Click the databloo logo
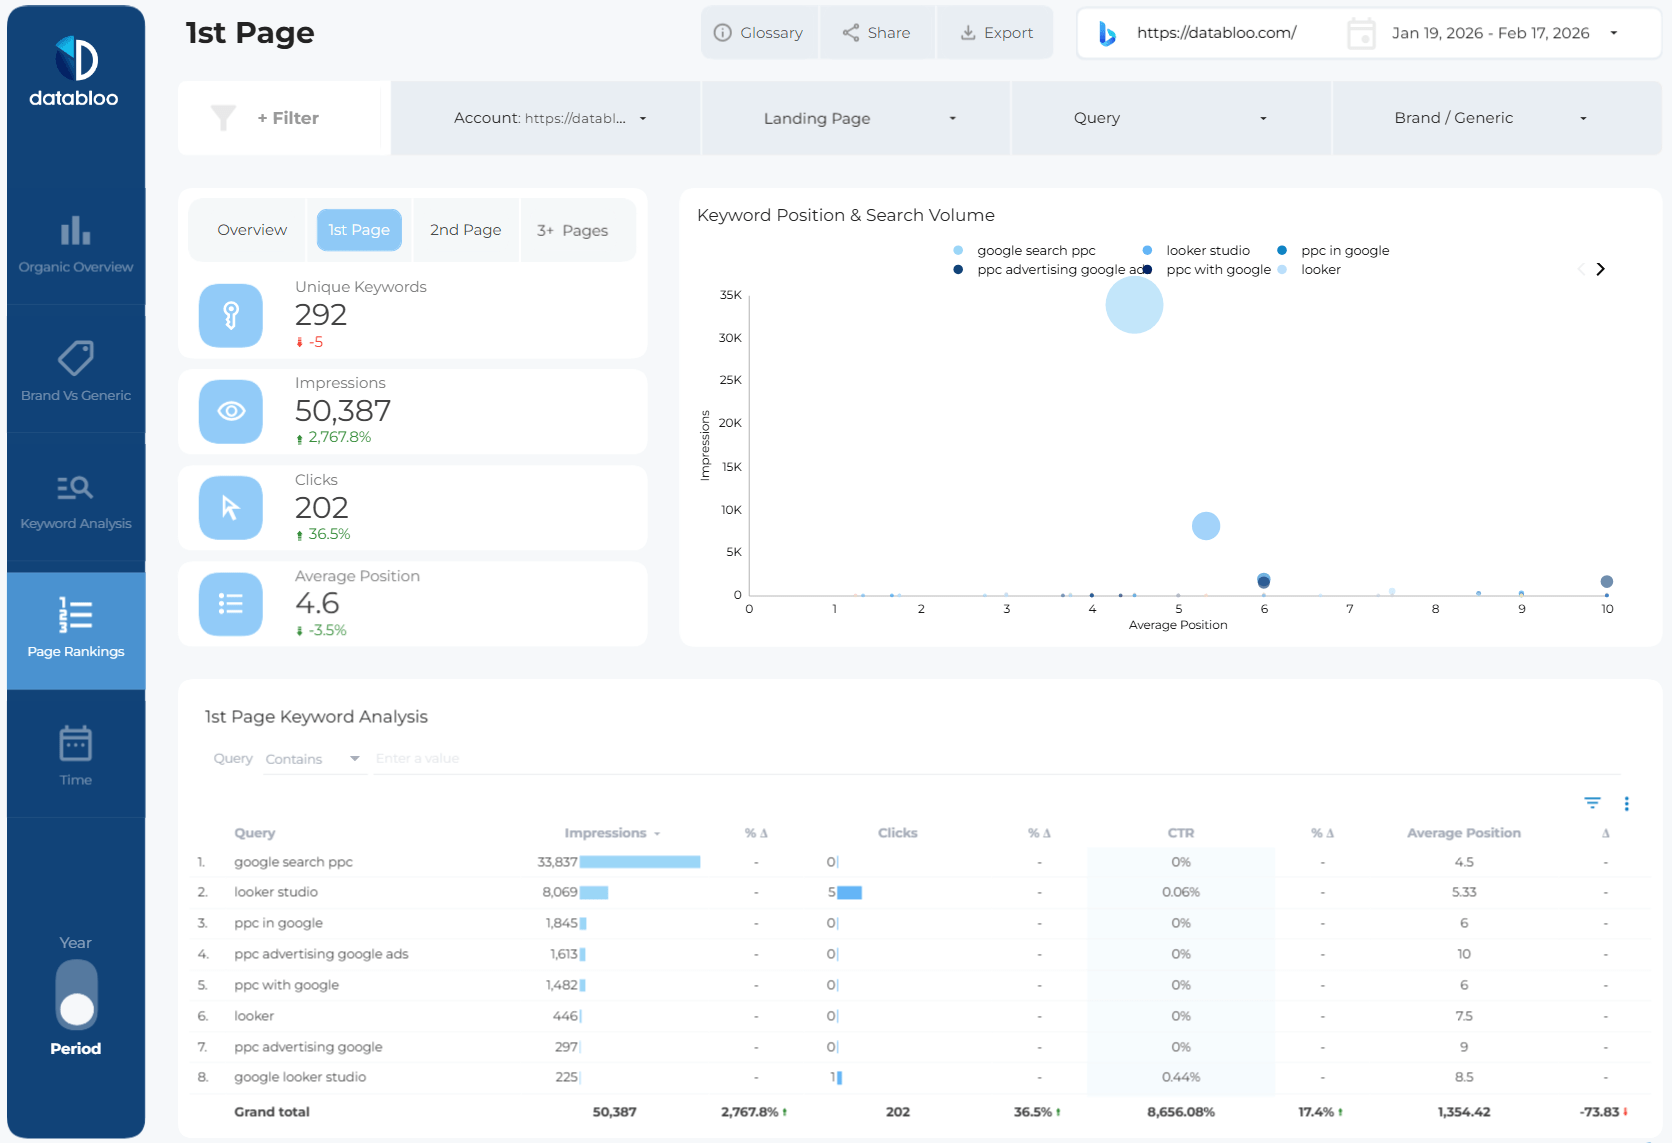The image size is (1672, 1143). coord(75,72)
